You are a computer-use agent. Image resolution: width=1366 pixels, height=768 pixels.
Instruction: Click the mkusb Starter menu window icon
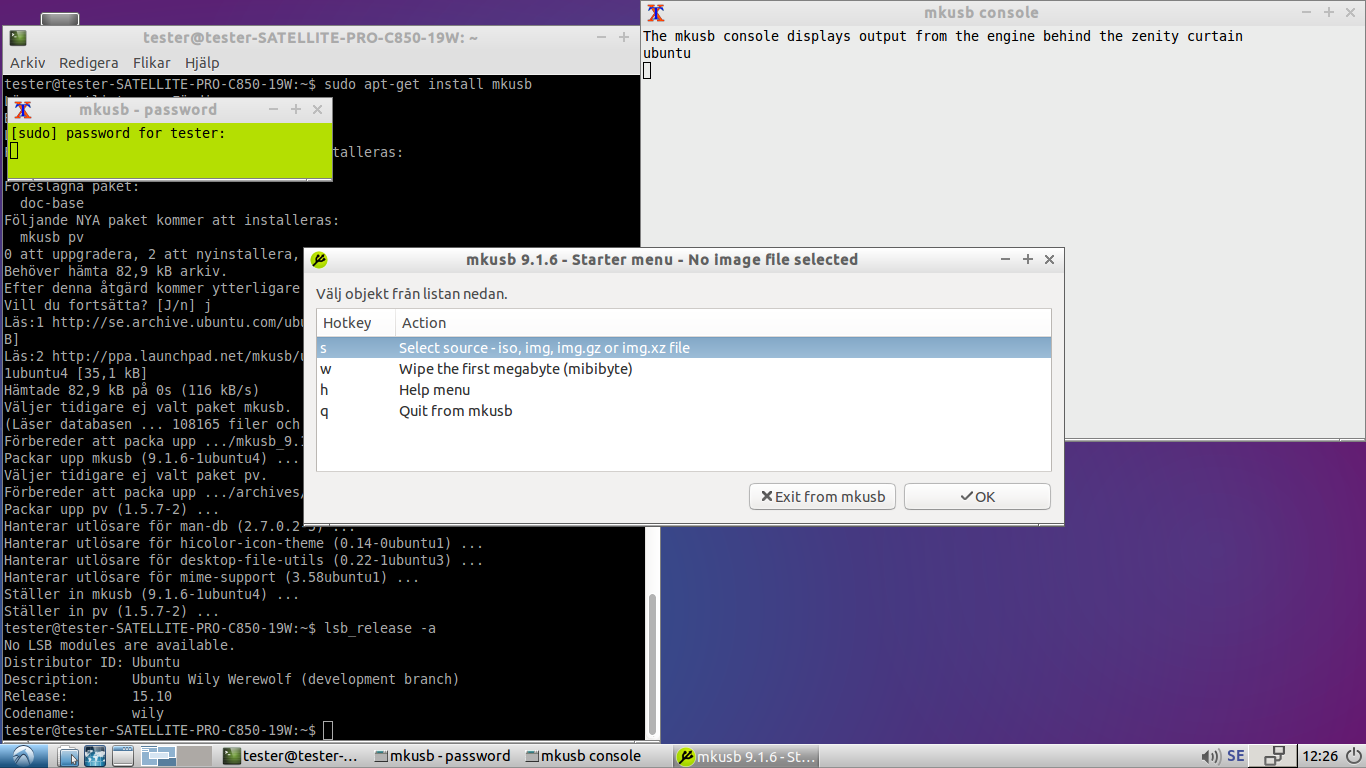click(320, 259)
